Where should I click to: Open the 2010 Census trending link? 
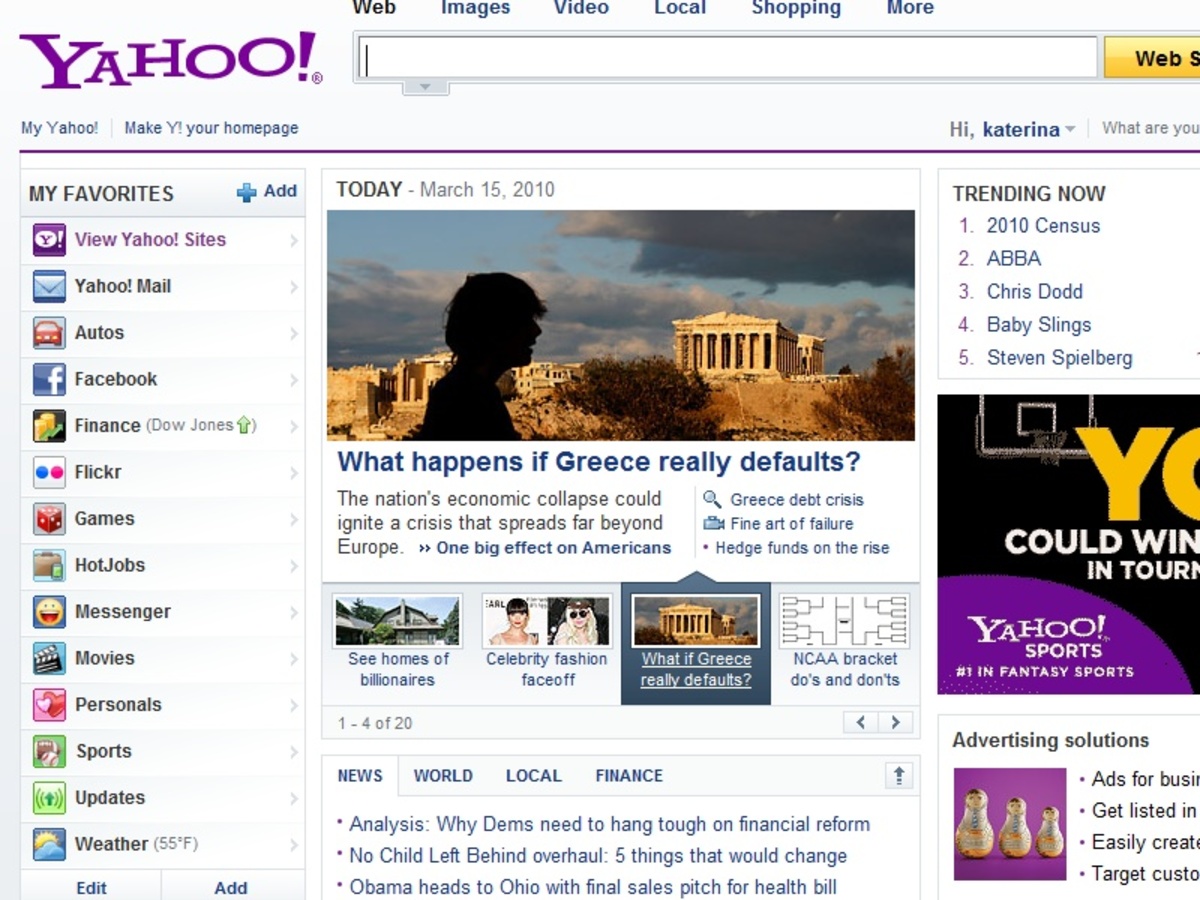coord(1043,226)
